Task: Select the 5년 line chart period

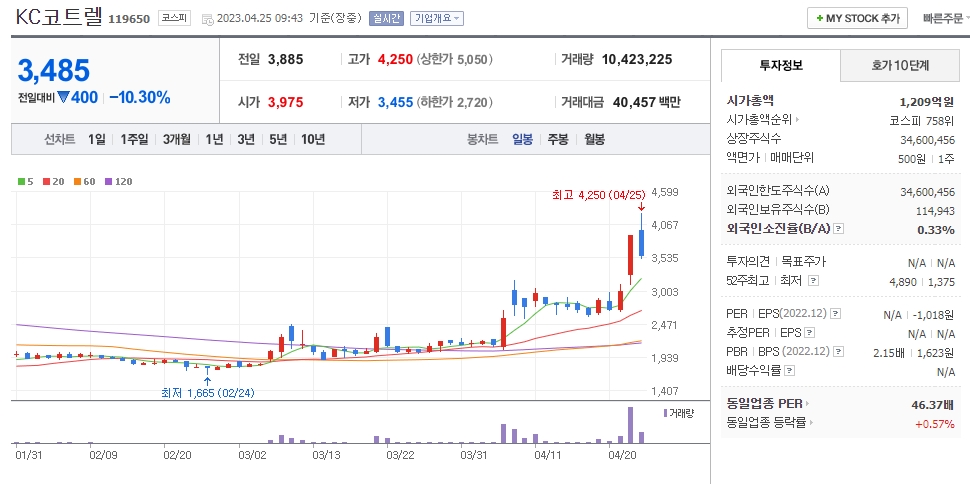Action: coord(278,139)
